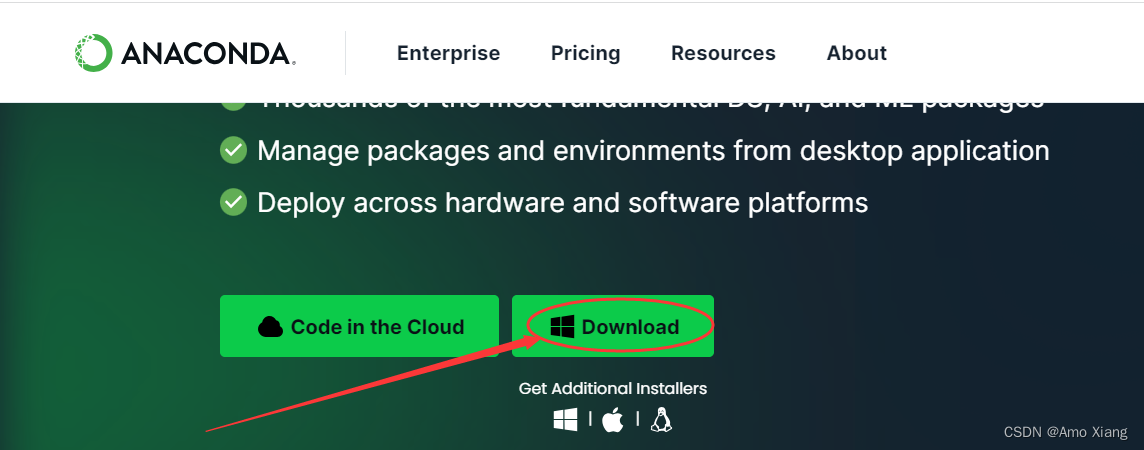This screenshot has width=1144, height=450.
Task: Open the Pricing menu item
Action: [585, 53]
